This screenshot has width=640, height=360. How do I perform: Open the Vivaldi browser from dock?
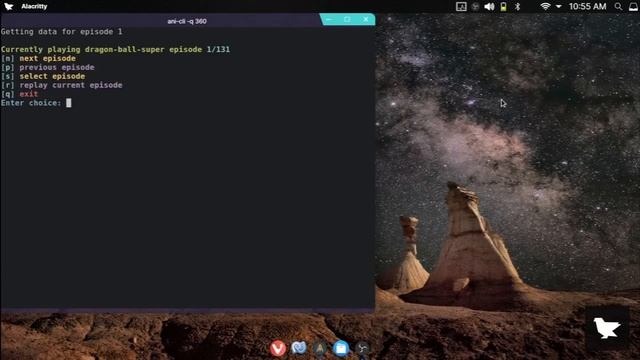click(278, 348)
